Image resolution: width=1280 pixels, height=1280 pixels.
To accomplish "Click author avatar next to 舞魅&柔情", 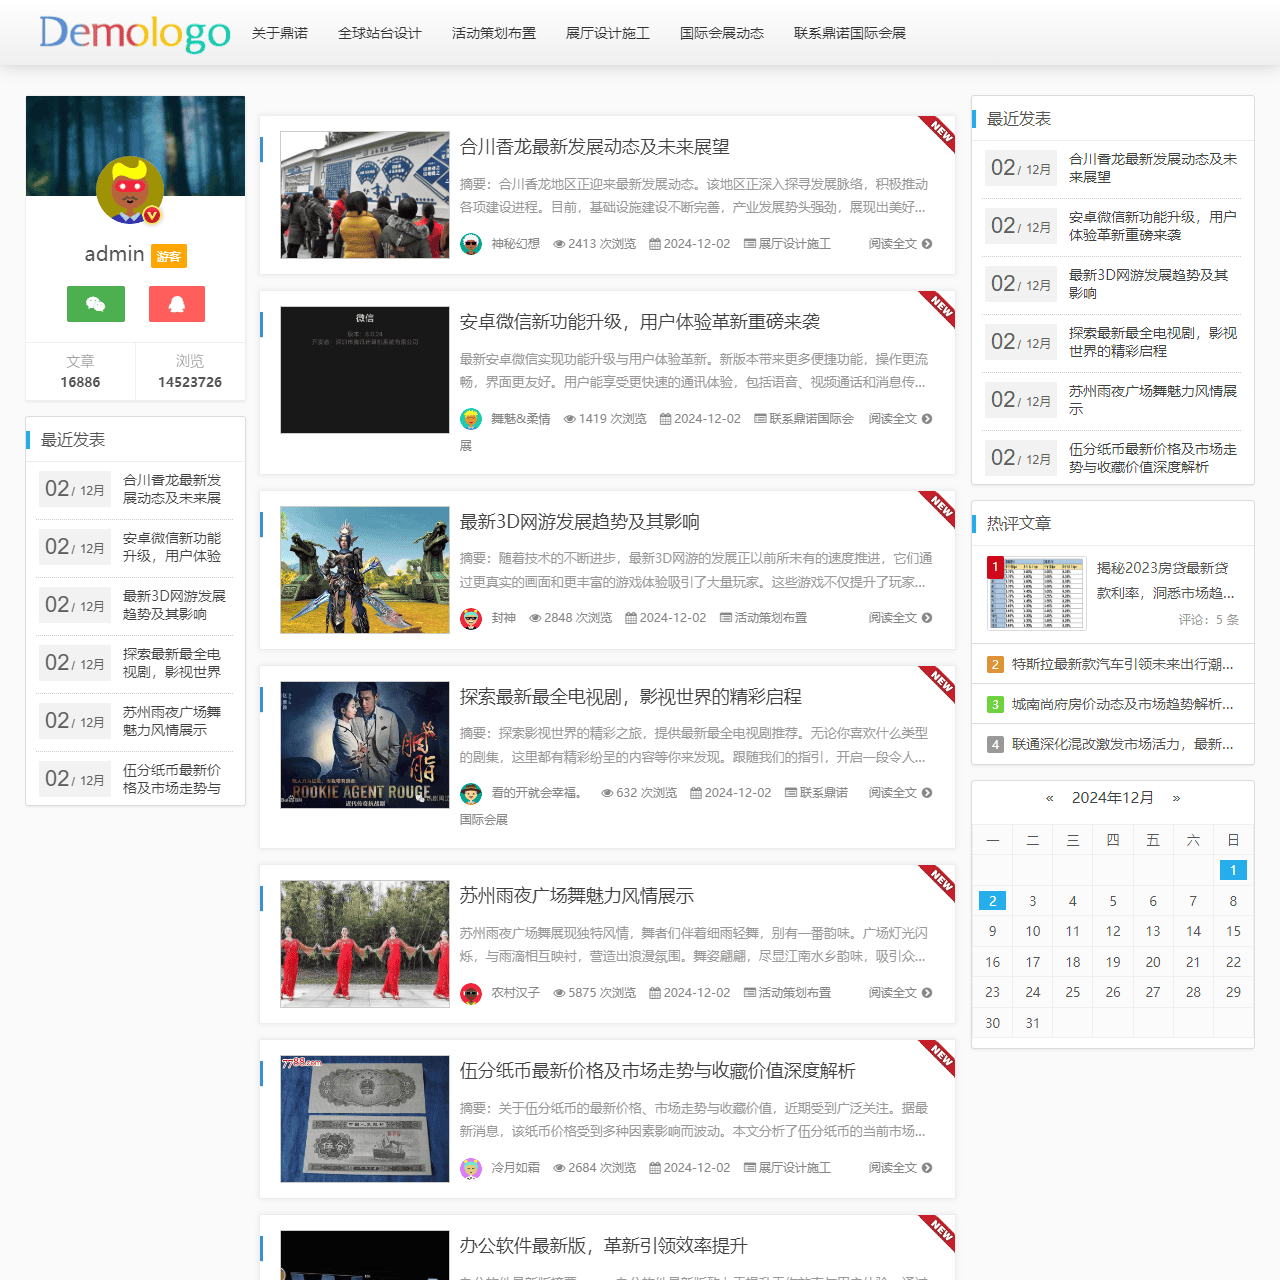I will (471, 419).
